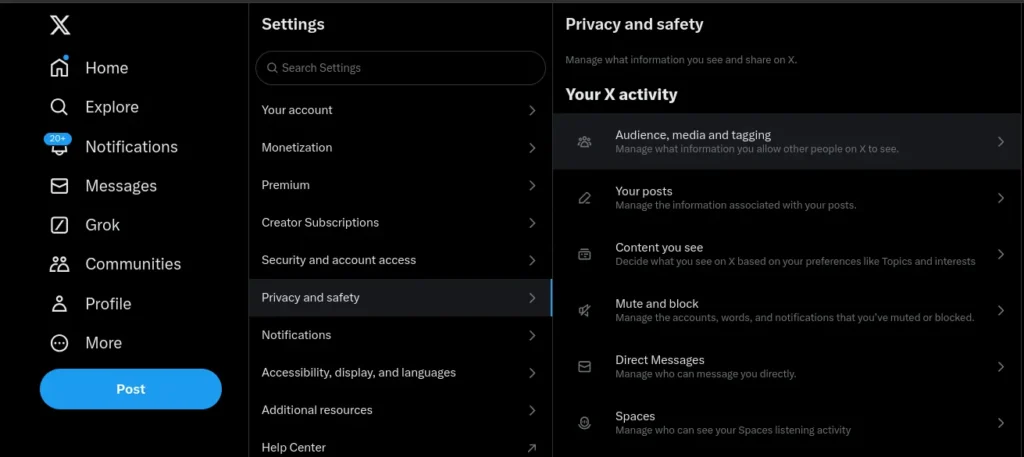Select Security and account access menu item
Viewport: 1024px width, 457px height.
tap(338, 260)
